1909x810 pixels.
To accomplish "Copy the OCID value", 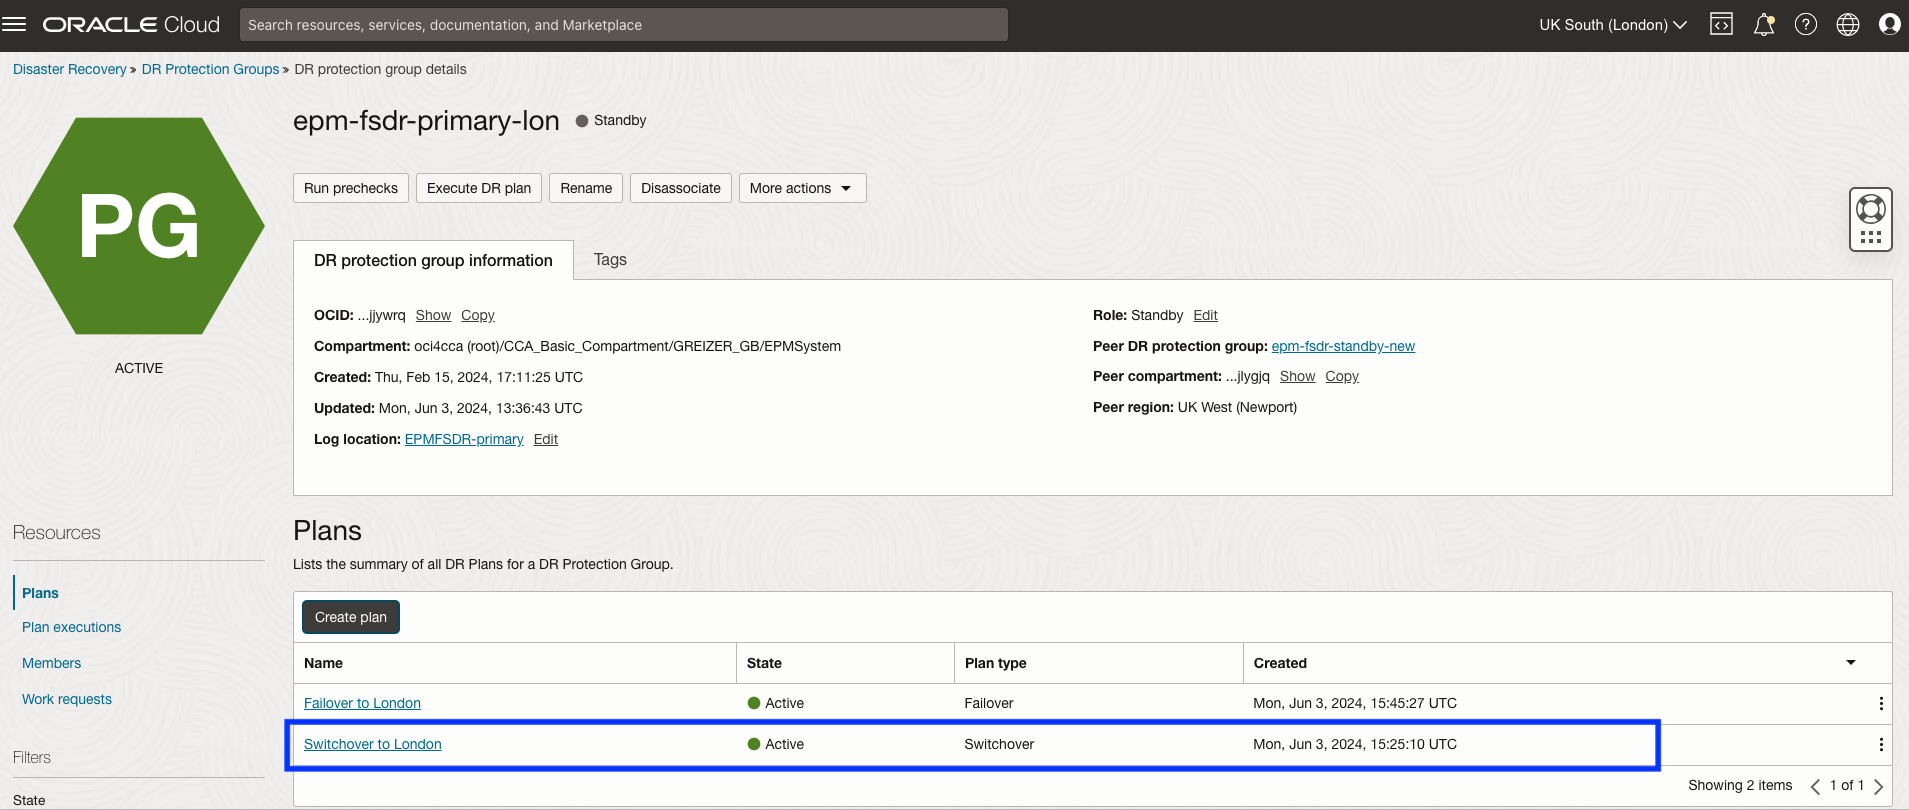I will tap(478, 315).
